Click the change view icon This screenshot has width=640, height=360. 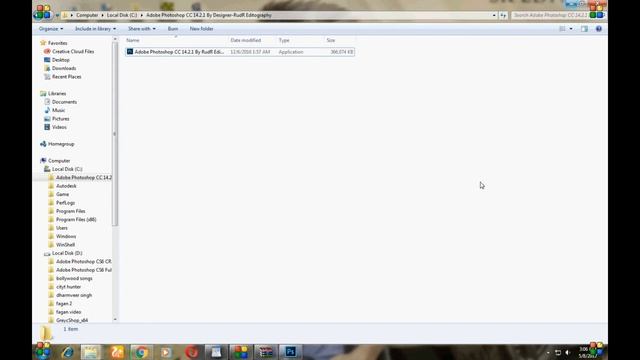(562, 29)
